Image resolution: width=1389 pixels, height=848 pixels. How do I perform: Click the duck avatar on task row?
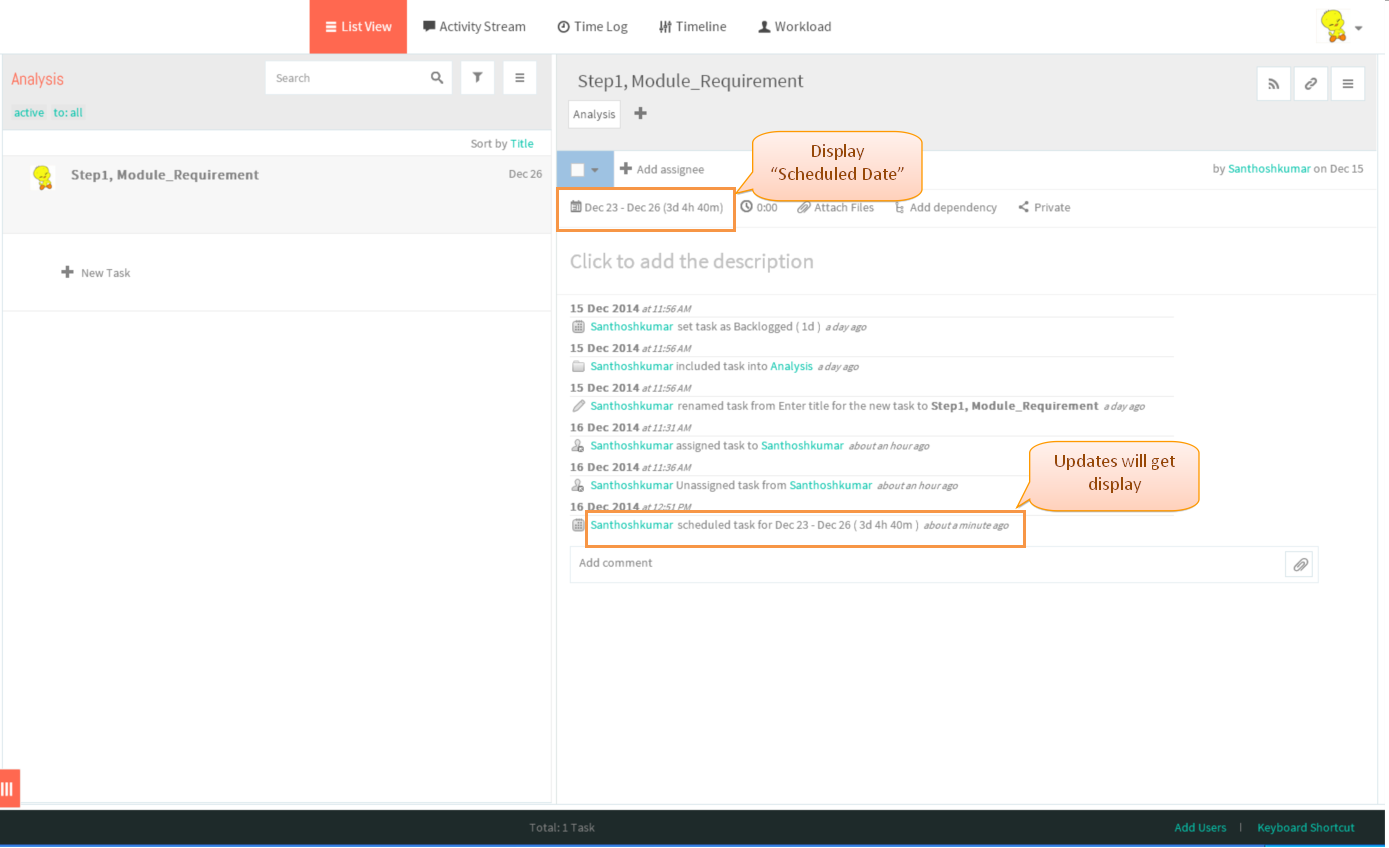[42, 177]
